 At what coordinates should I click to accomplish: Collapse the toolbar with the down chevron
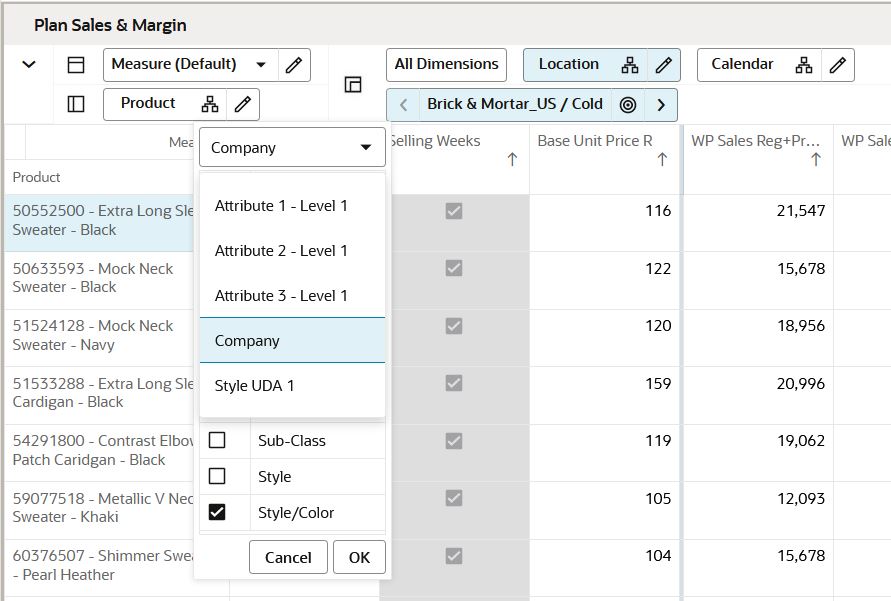(x=29, y=64)
